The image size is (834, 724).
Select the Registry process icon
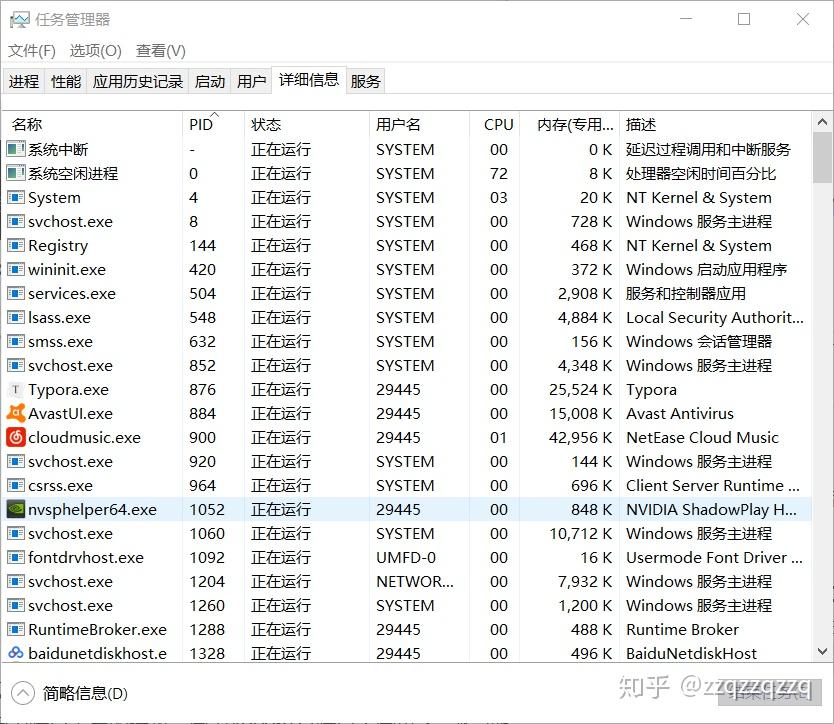click(14, 245)
